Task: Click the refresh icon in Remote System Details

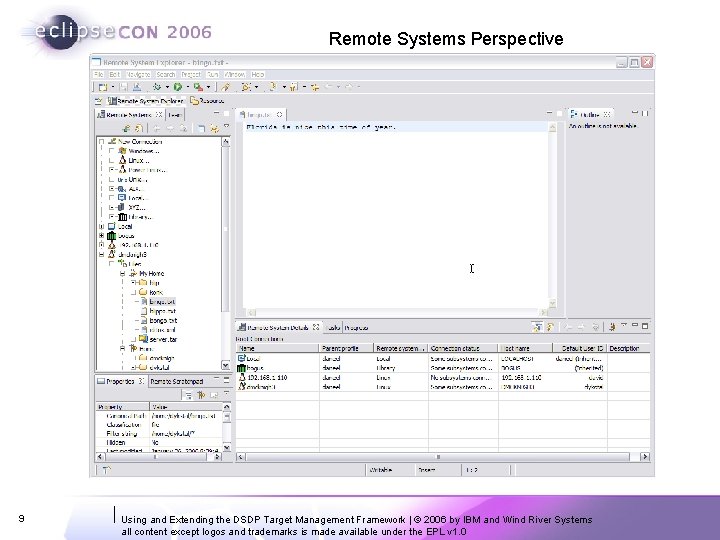Action: tap(550, 327)
